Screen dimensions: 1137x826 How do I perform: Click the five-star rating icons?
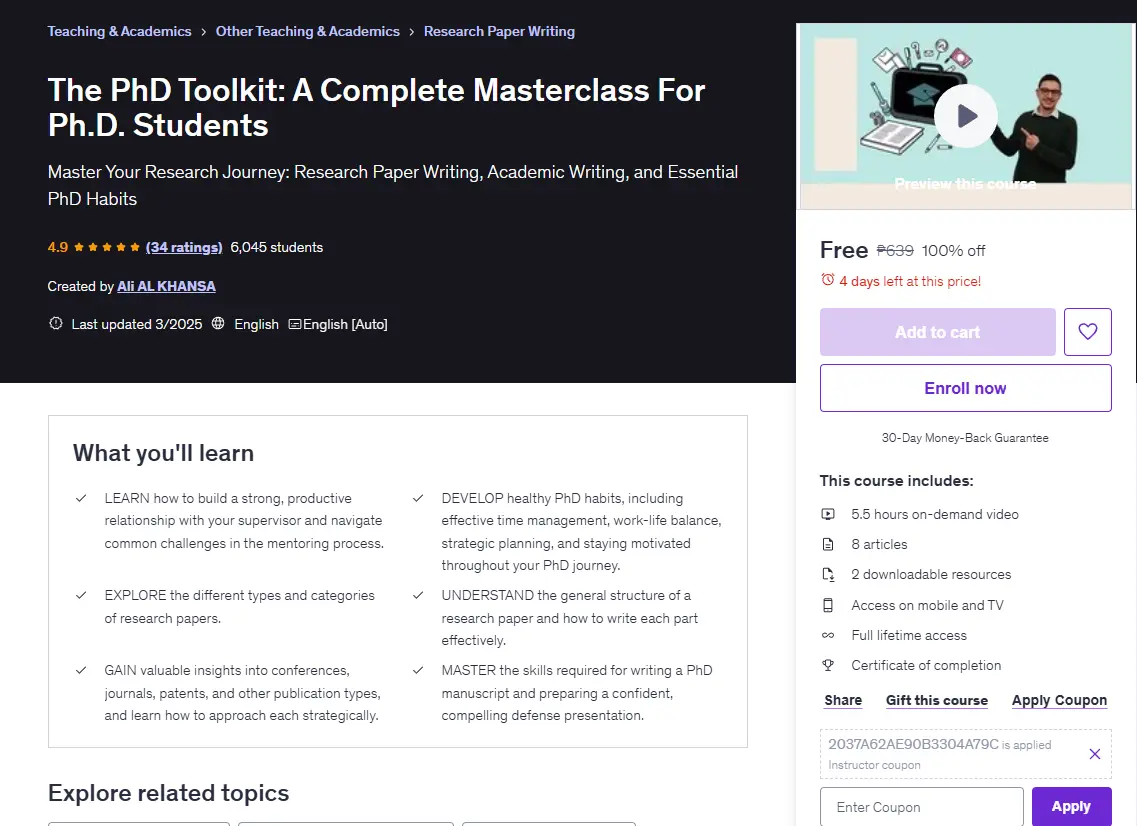coord(107,247)
